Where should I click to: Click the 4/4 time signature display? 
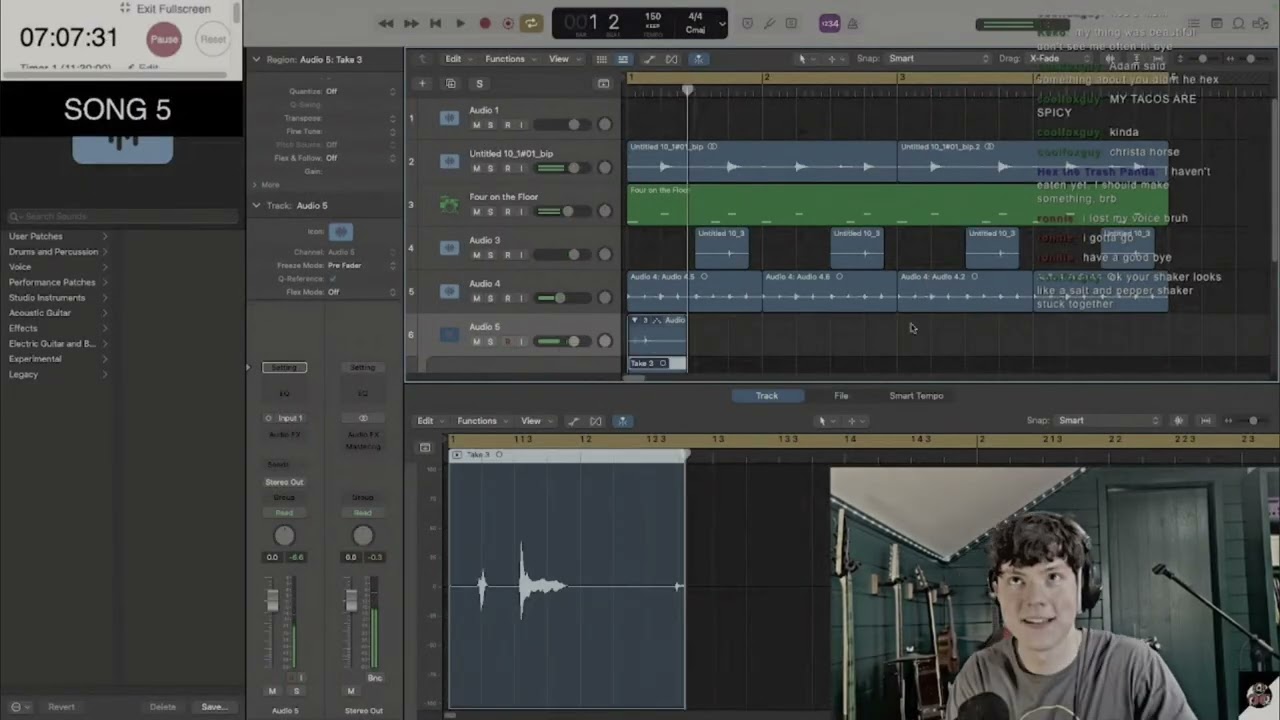(695, 17)
